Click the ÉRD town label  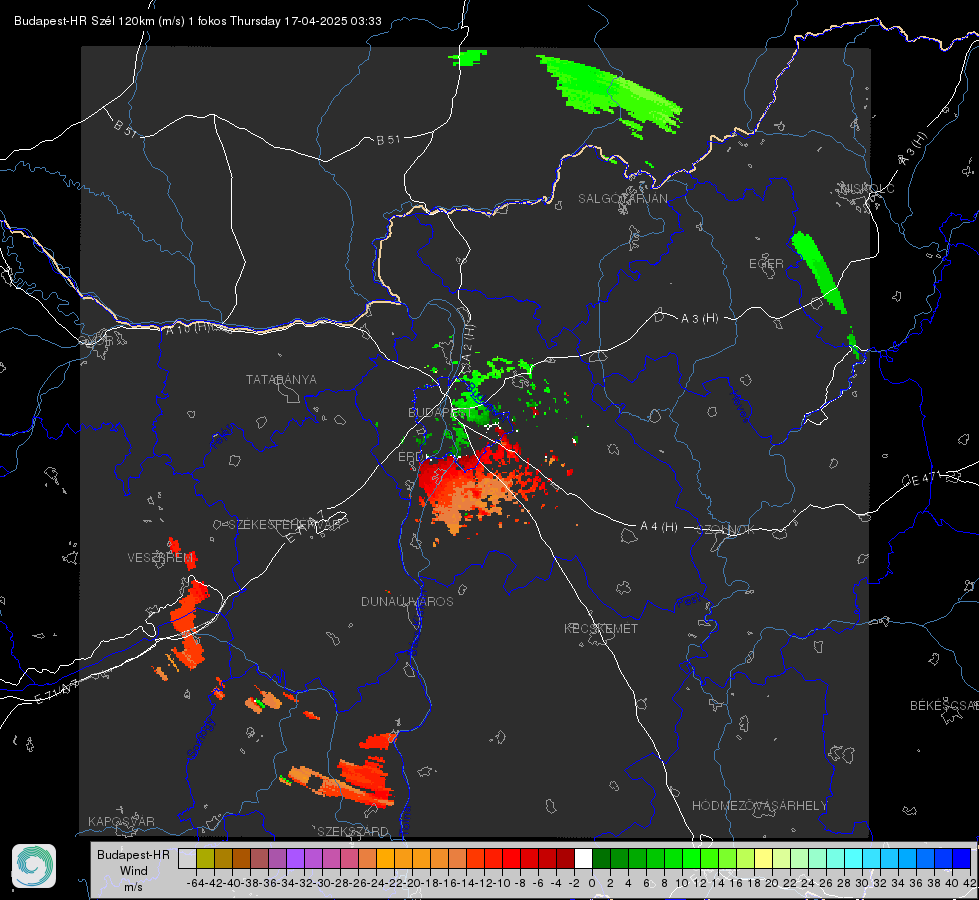(410, 457)
